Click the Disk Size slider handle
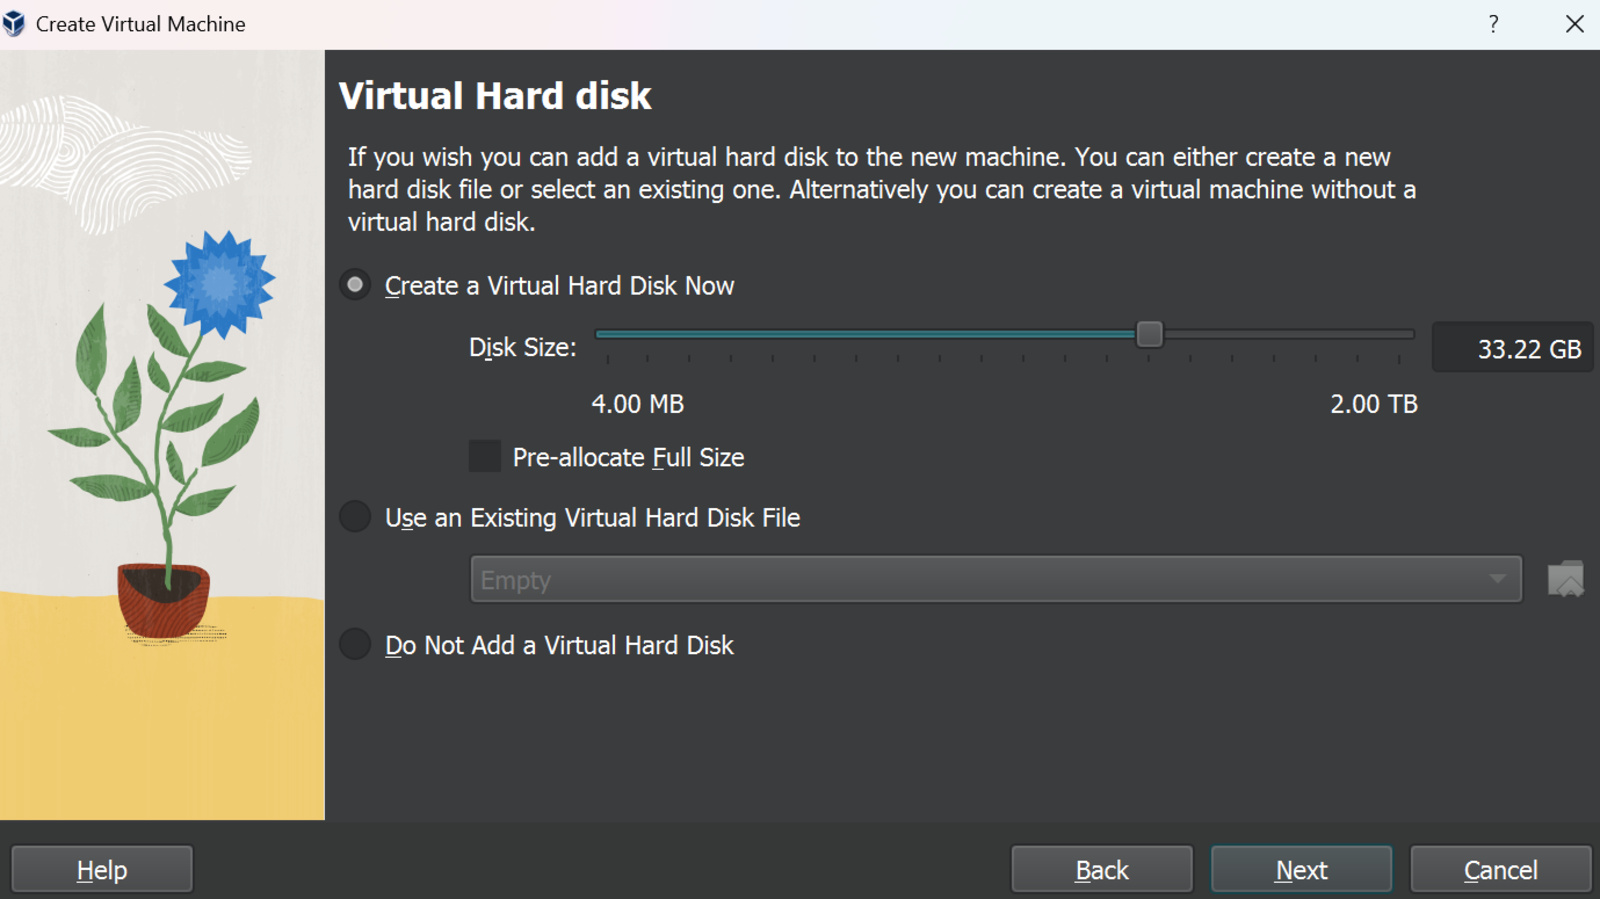Image resolution: width=1600 pixels, height=899 pixels. [1151, 334]
